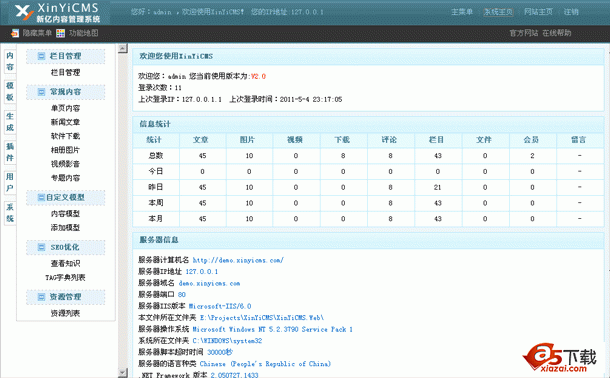Click the function map grid icon (功能地图)

[x=60, y=33]
